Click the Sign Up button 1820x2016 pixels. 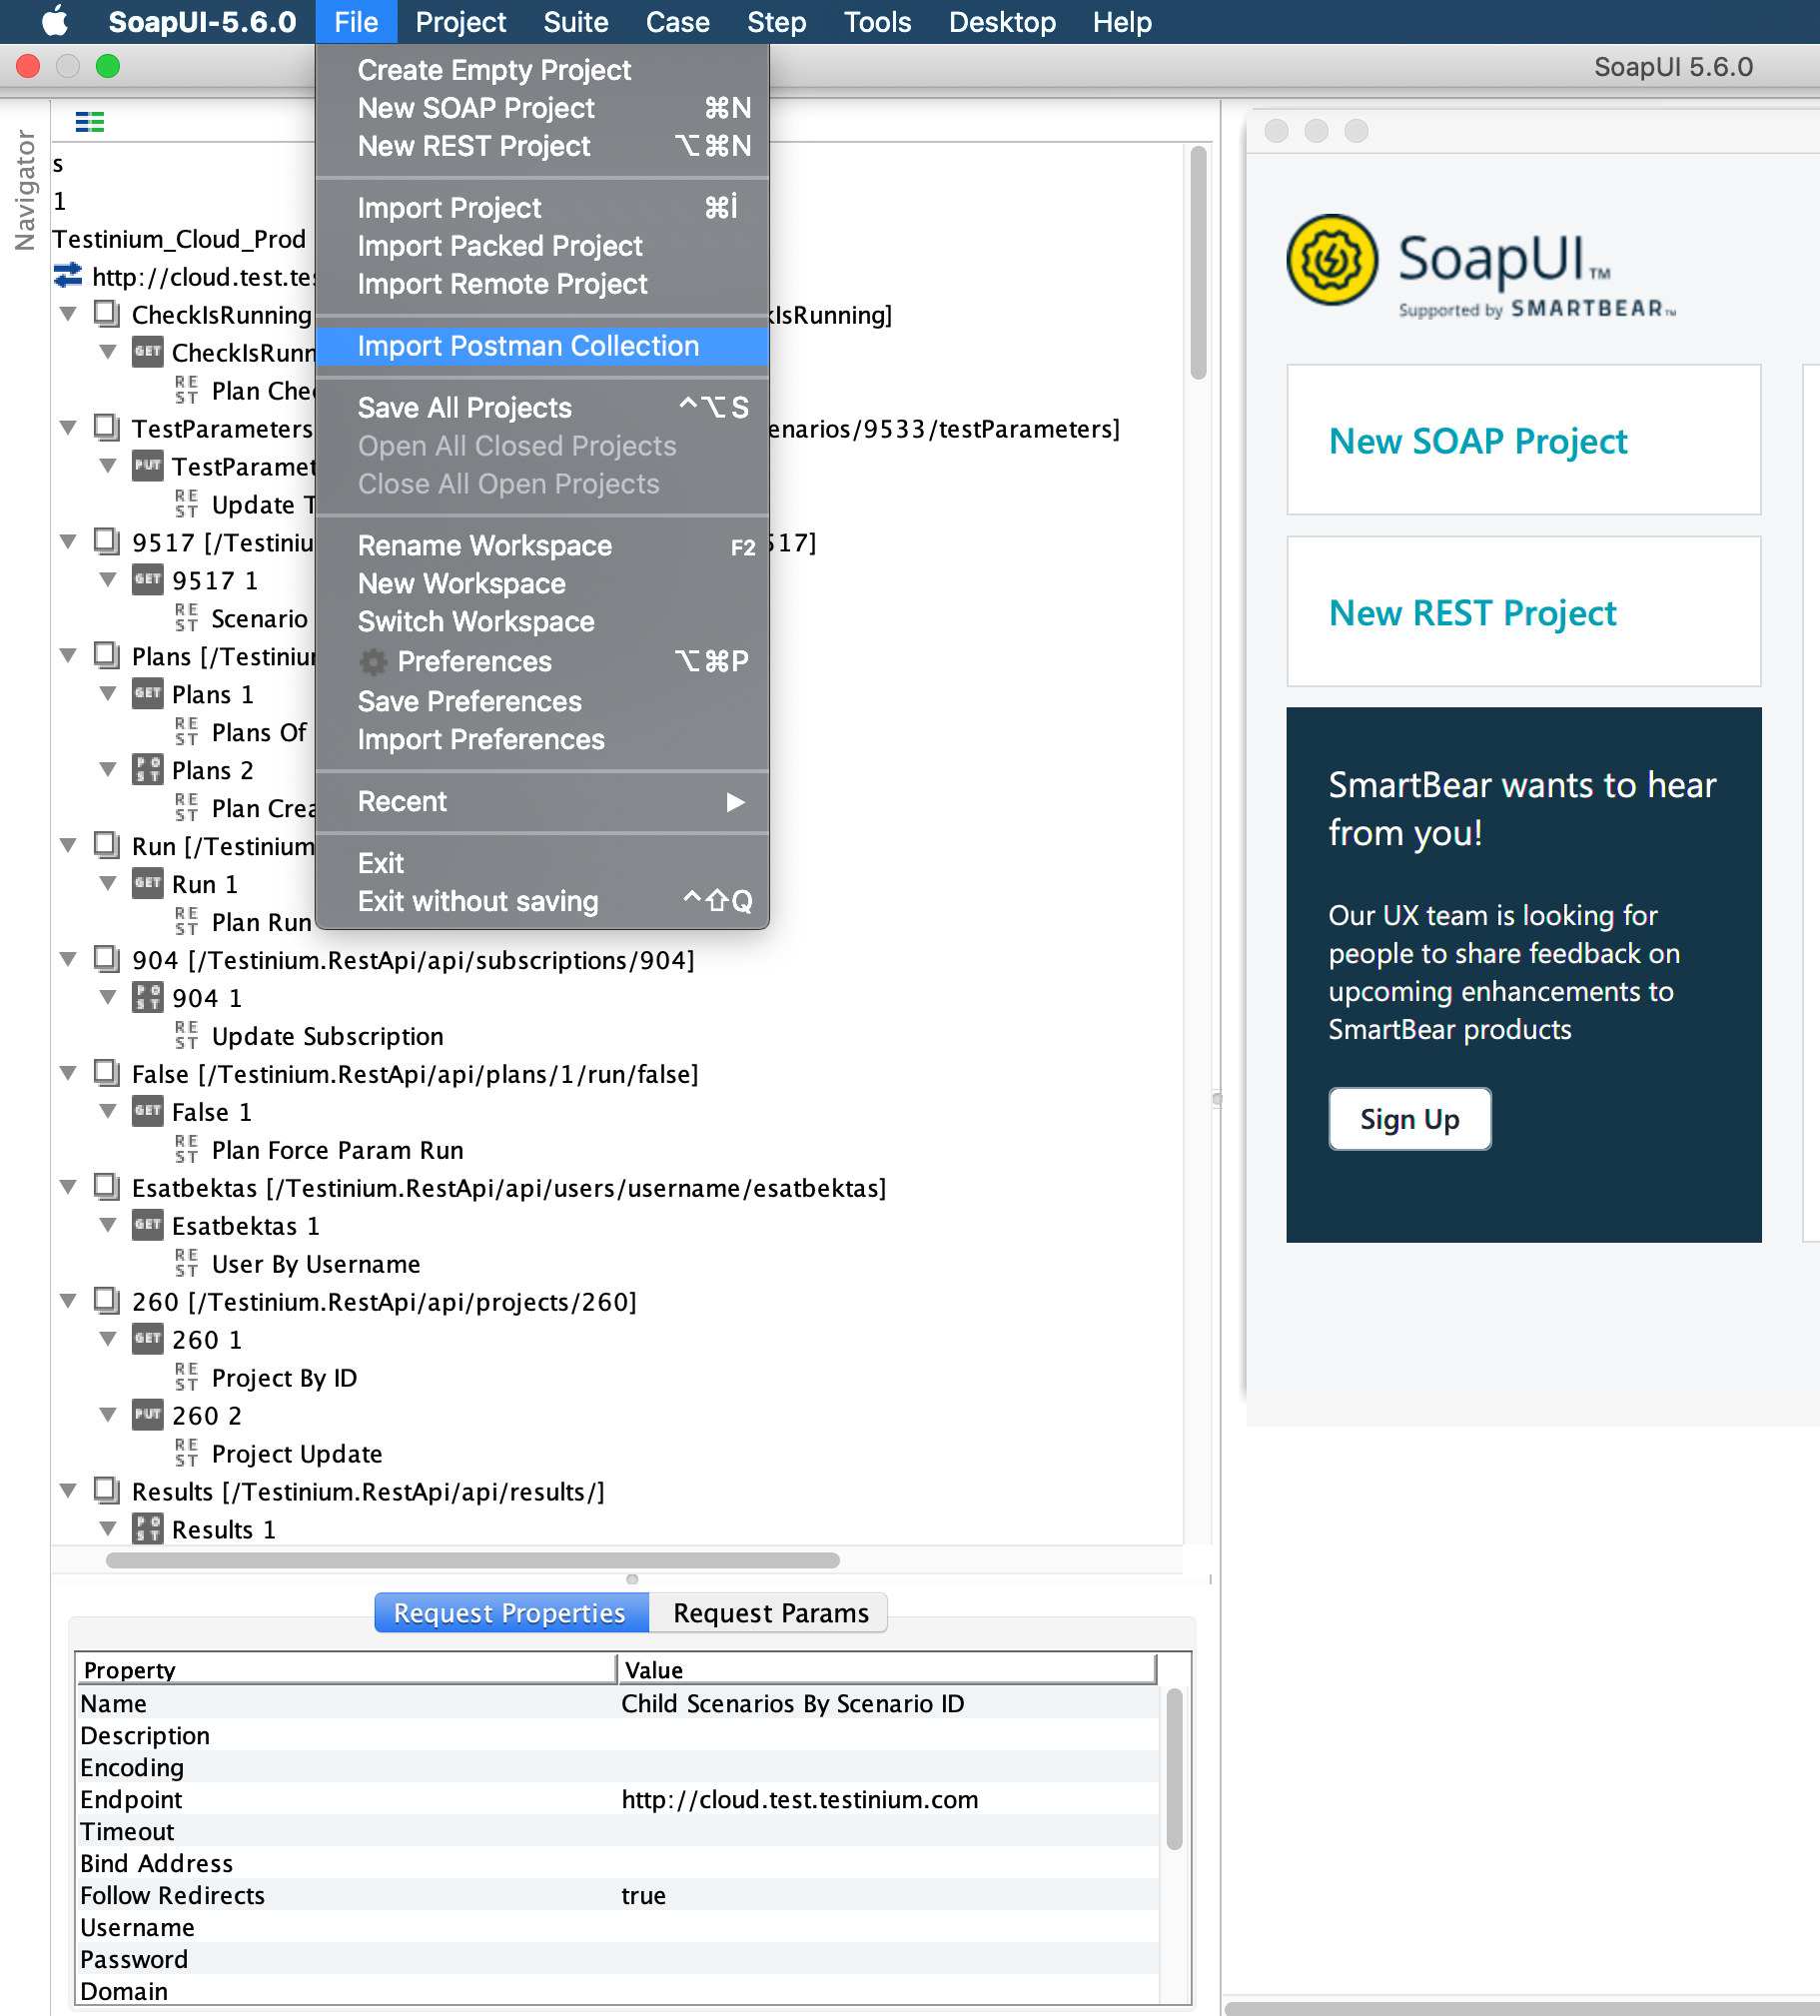(1409, 1118)
